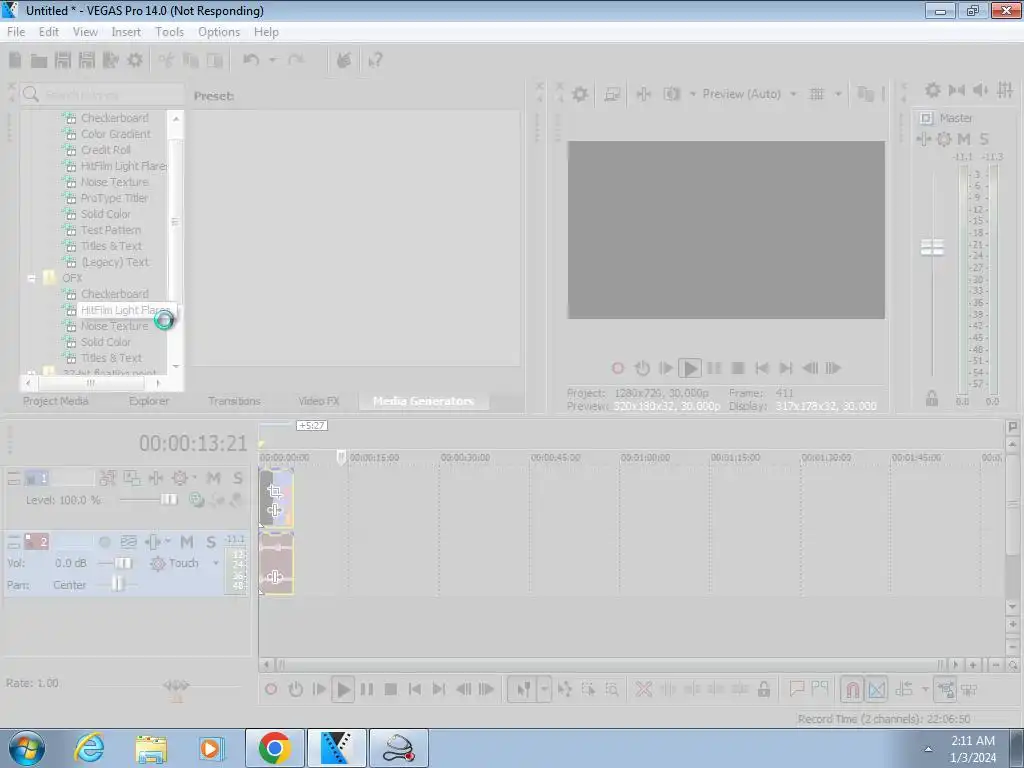Open the Preview (Auto) quality dropdown
Viewport: 1024px width, 768px height.
click(x=793, y=94)
